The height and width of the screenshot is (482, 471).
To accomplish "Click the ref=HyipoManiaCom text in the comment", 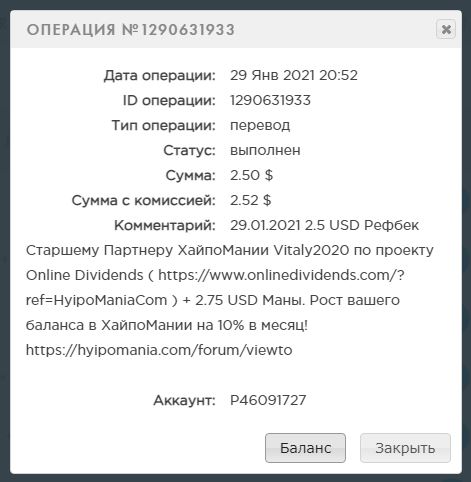I will [96, 300].
